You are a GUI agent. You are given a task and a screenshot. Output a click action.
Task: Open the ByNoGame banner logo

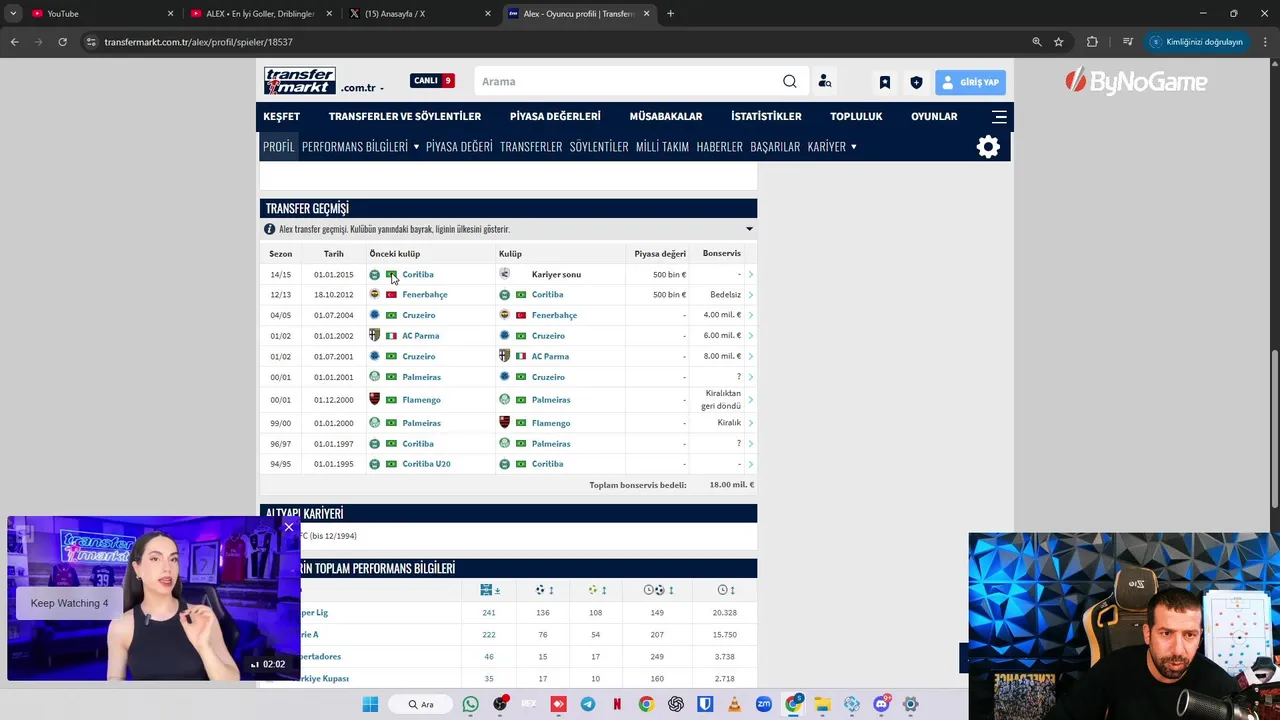[1136, 82]
